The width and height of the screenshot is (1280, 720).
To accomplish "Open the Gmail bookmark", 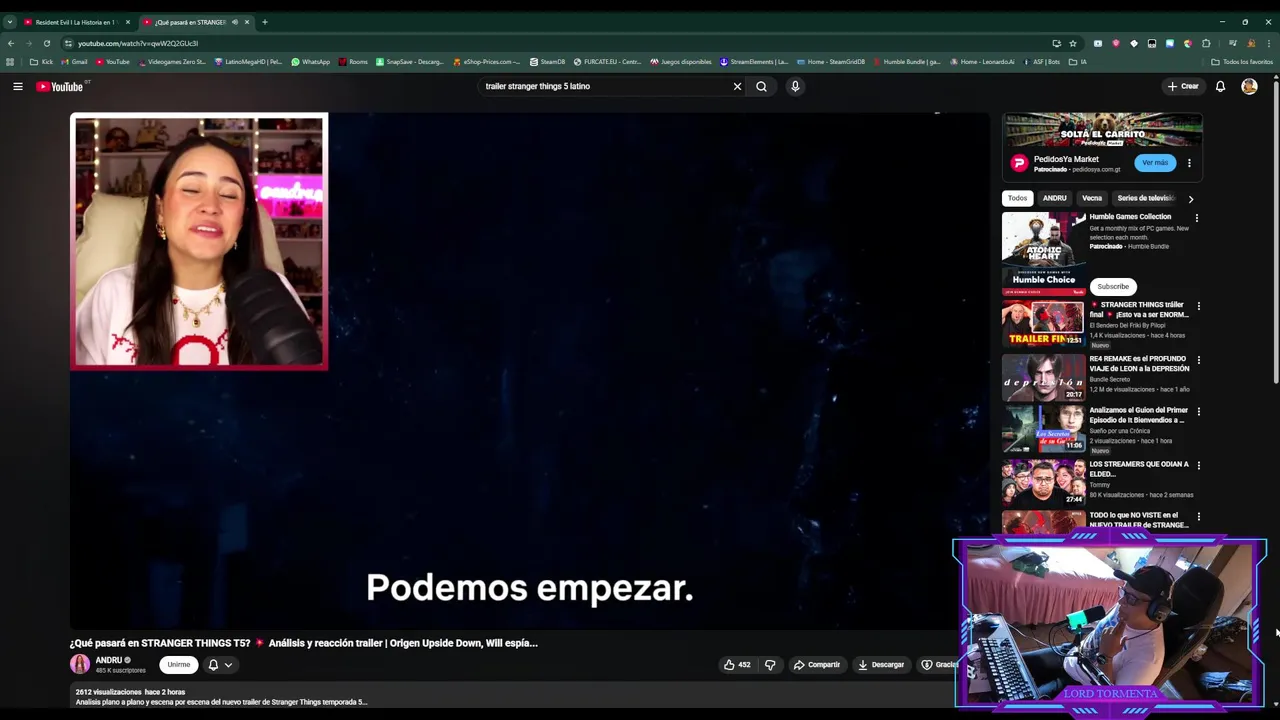I will tap(74, 62).
